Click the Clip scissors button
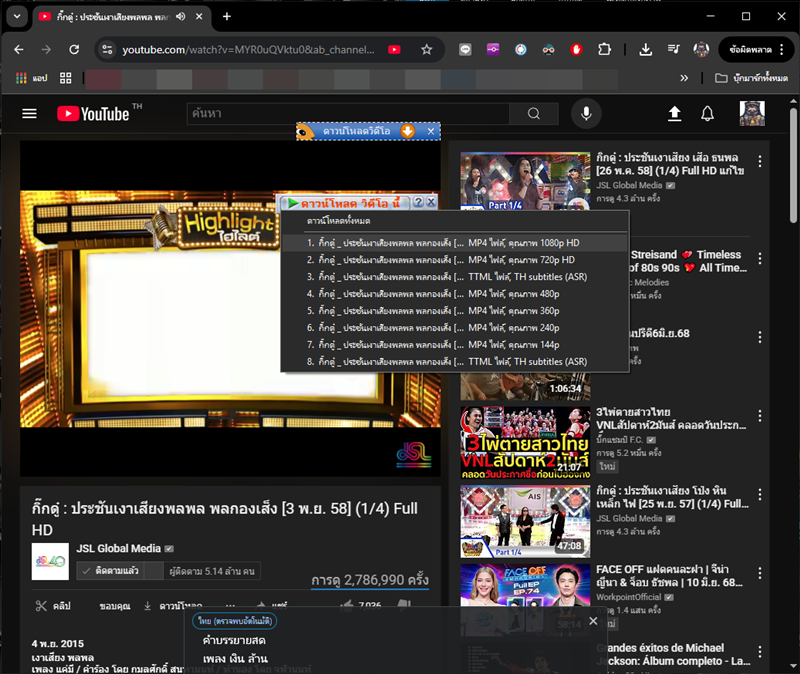 pyautogui.click(x=53, y=606)
